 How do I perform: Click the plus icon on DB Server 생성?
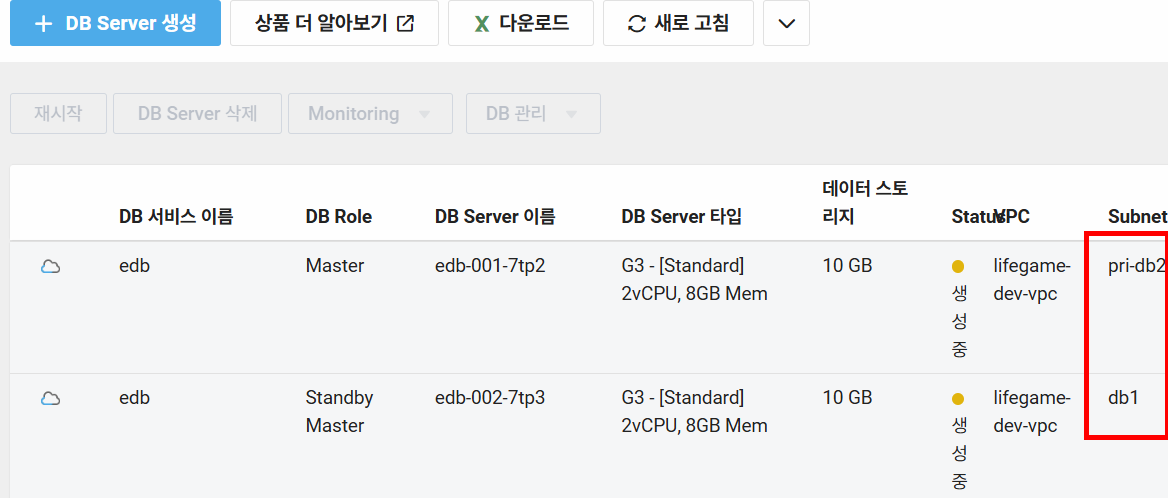point(43,23)
